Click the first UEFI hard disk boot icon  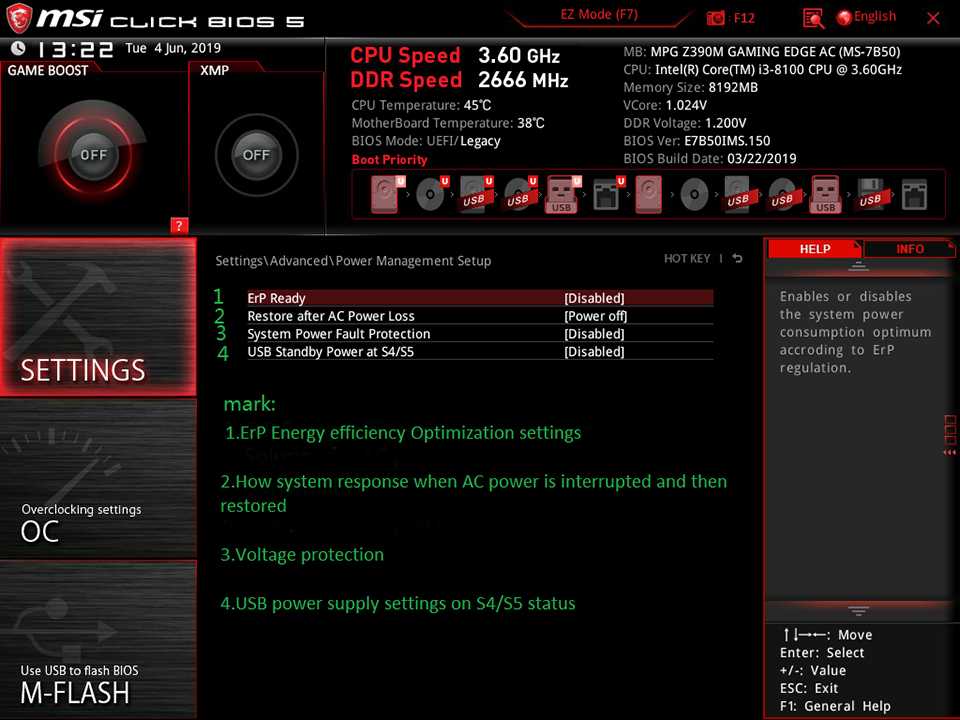(386, 194)
